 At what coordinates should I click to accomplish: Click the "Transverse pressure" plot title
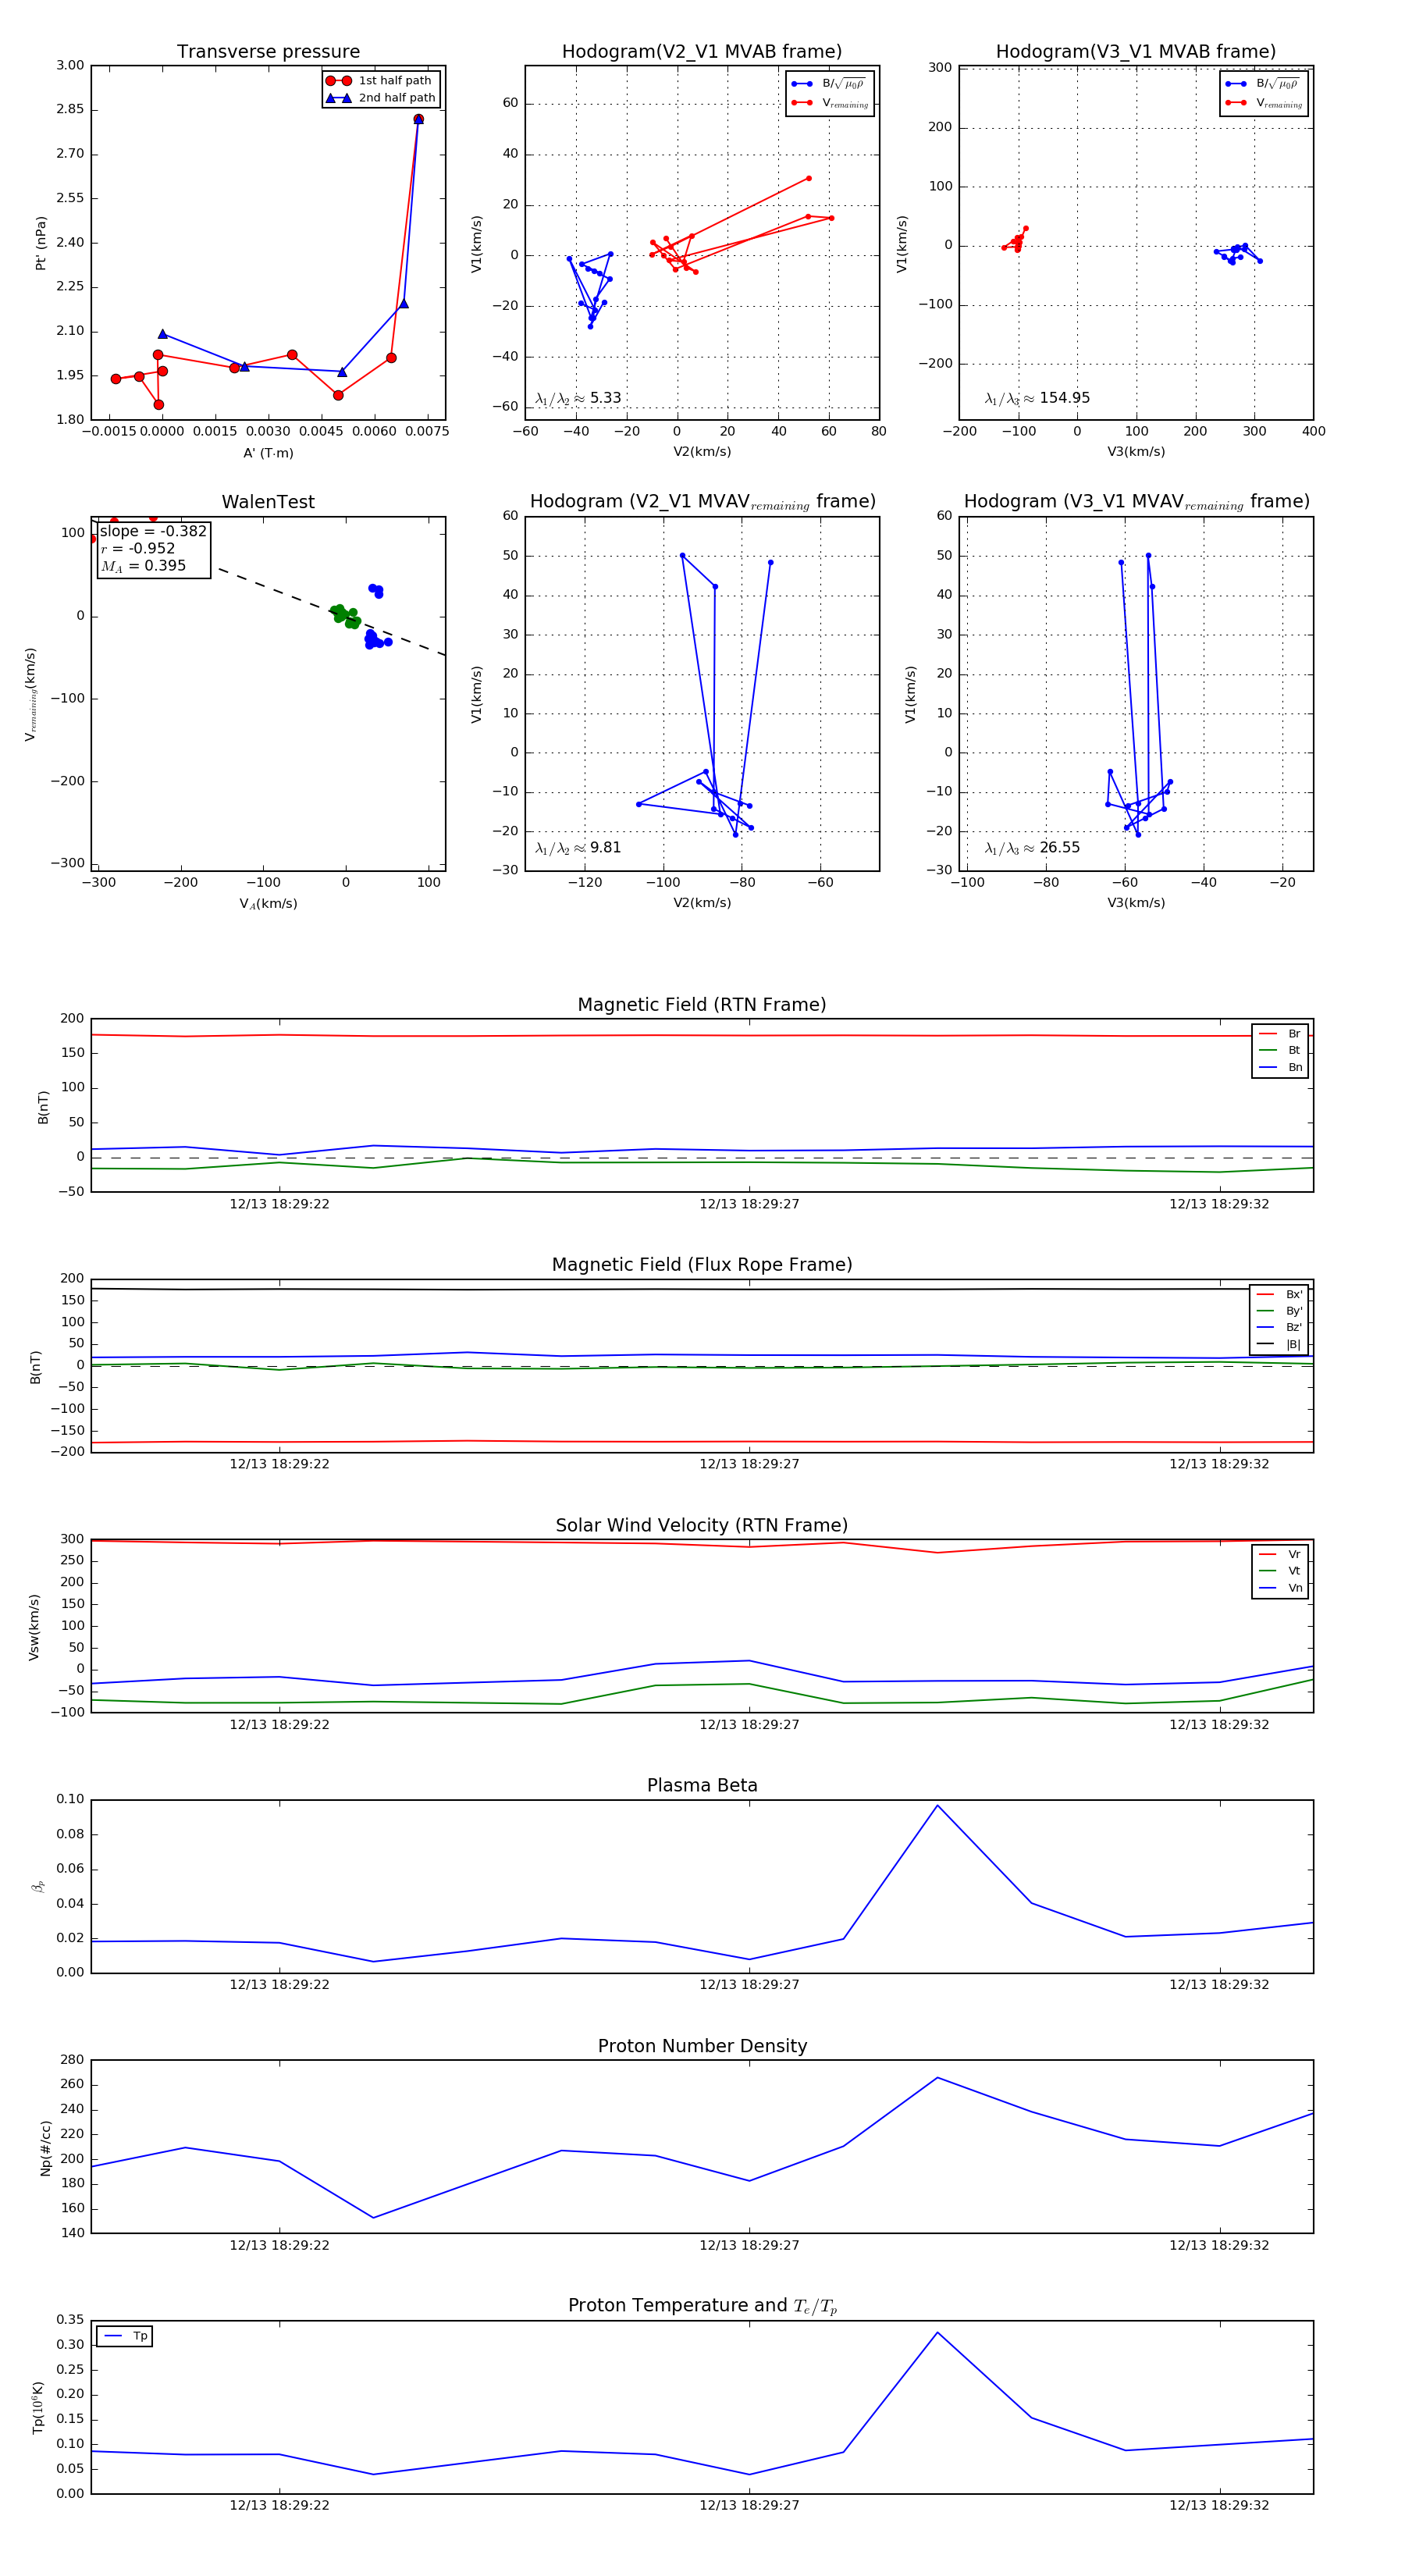[268, 52]
